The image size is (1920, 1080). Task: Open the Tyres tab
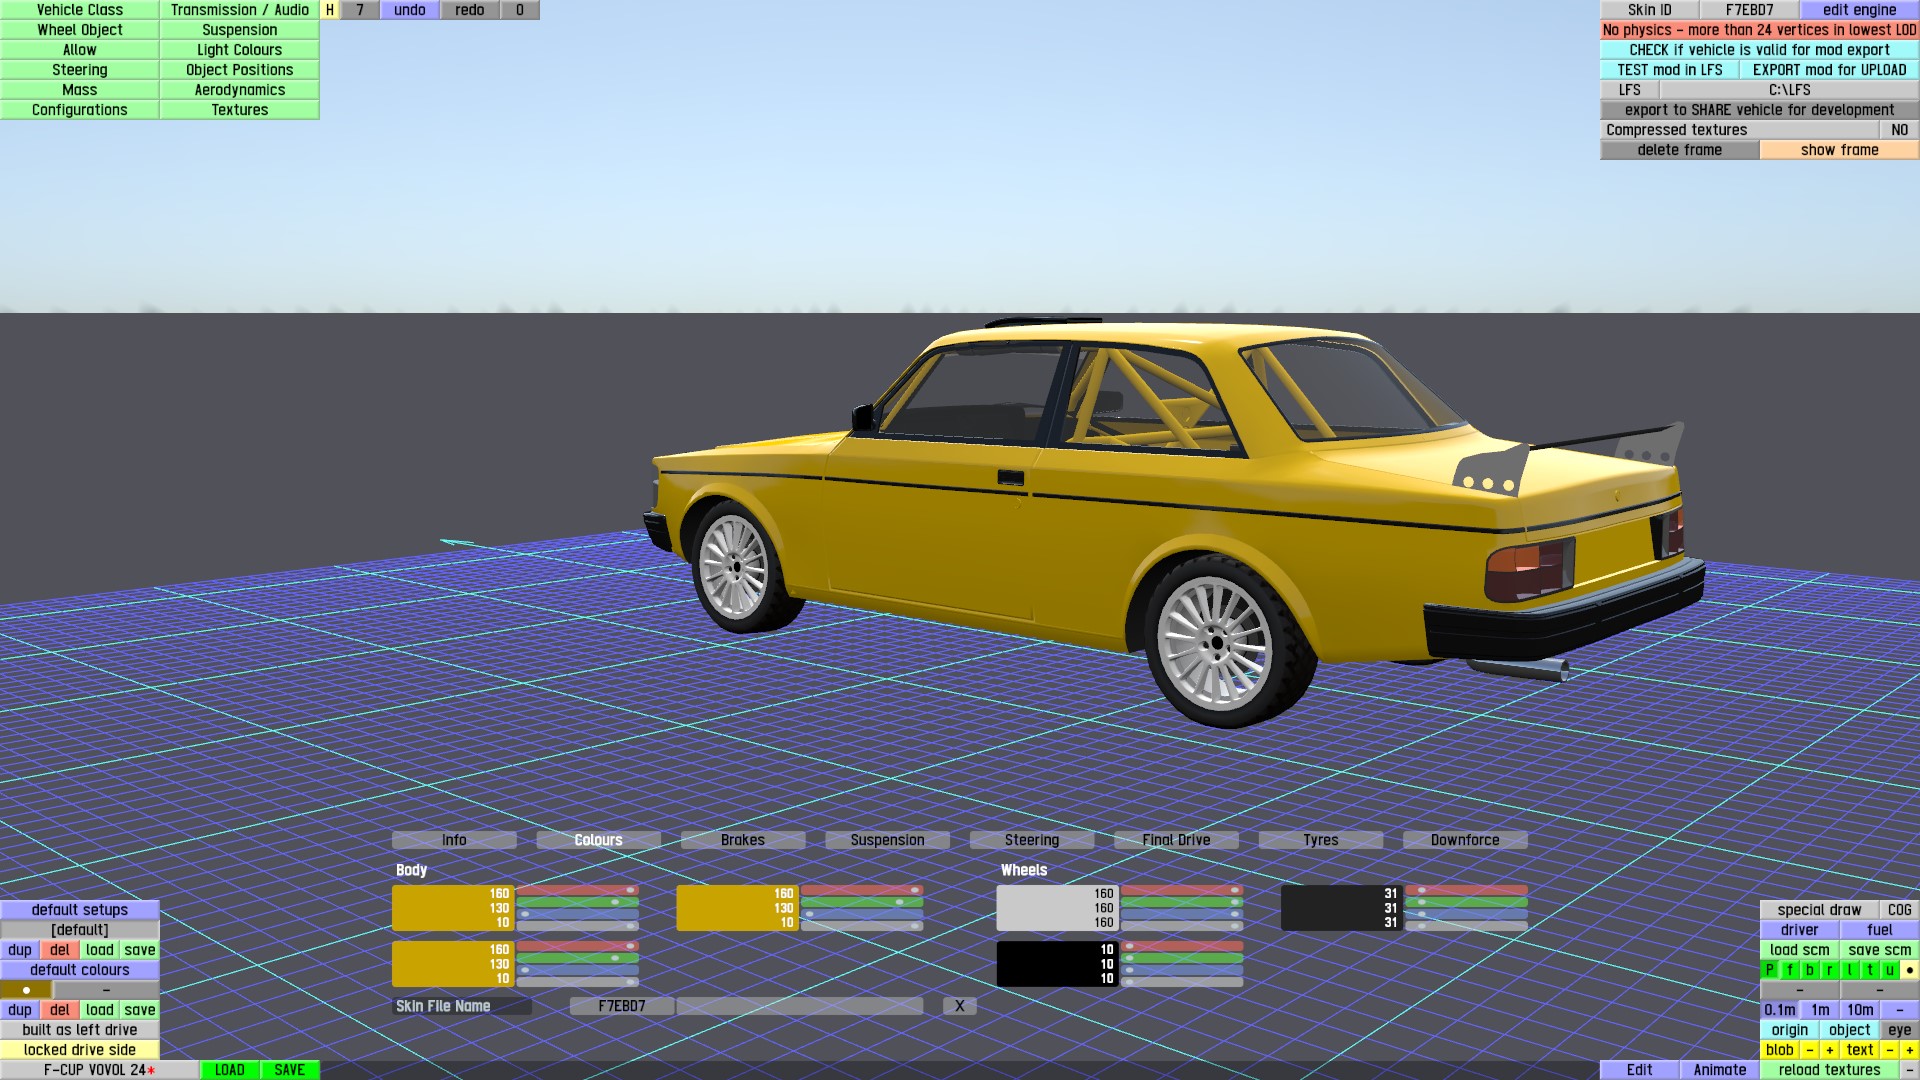pos(1320,840)
